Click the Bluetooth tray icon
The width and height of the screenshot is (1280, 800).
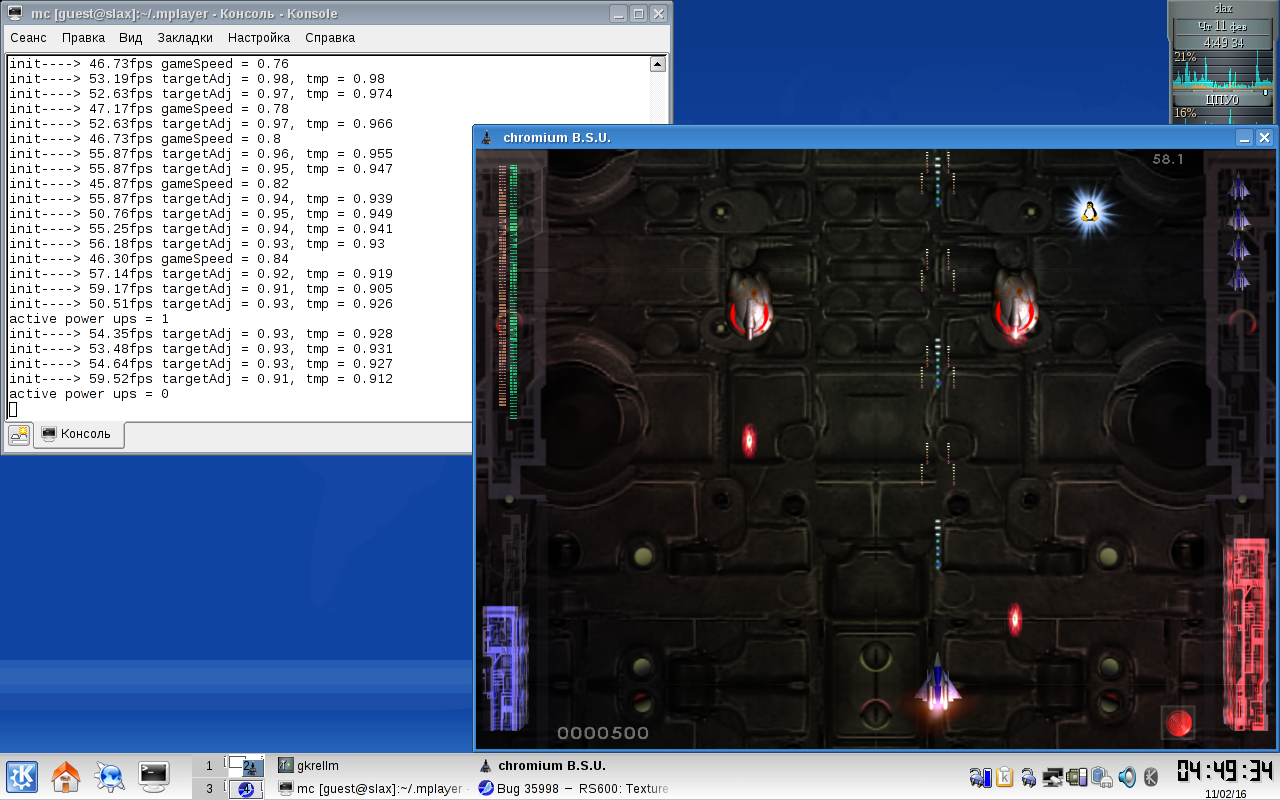1151,776
